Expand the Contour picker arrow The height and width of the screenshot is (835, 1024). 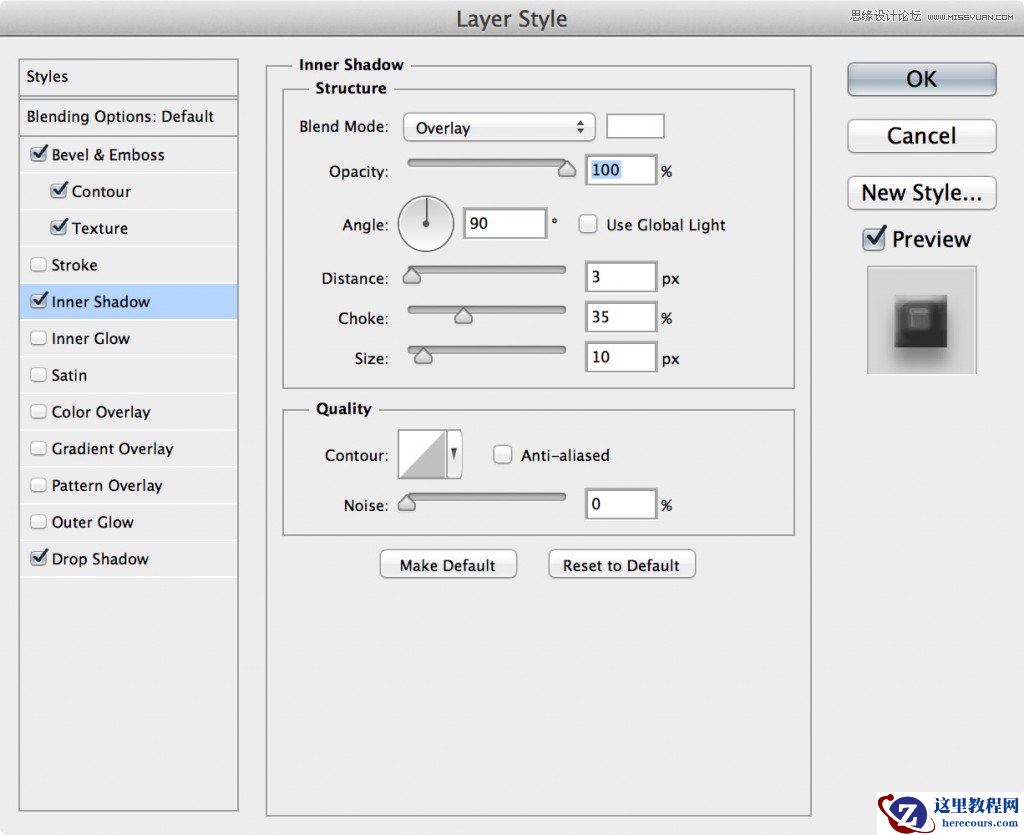coord(454,454)
